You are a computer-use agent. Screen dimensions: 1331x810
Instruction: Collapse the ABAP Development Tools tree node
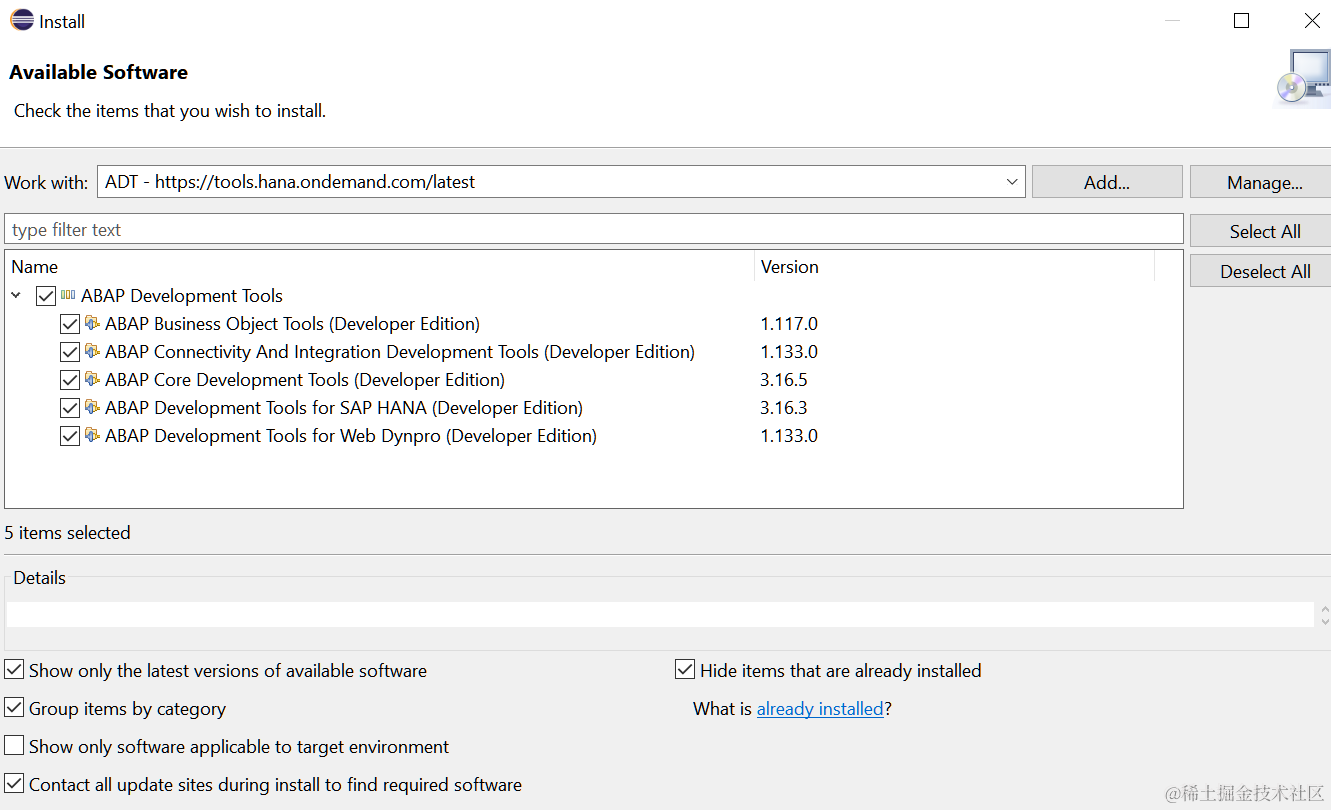pyautogui.click(x=16, y=296)
